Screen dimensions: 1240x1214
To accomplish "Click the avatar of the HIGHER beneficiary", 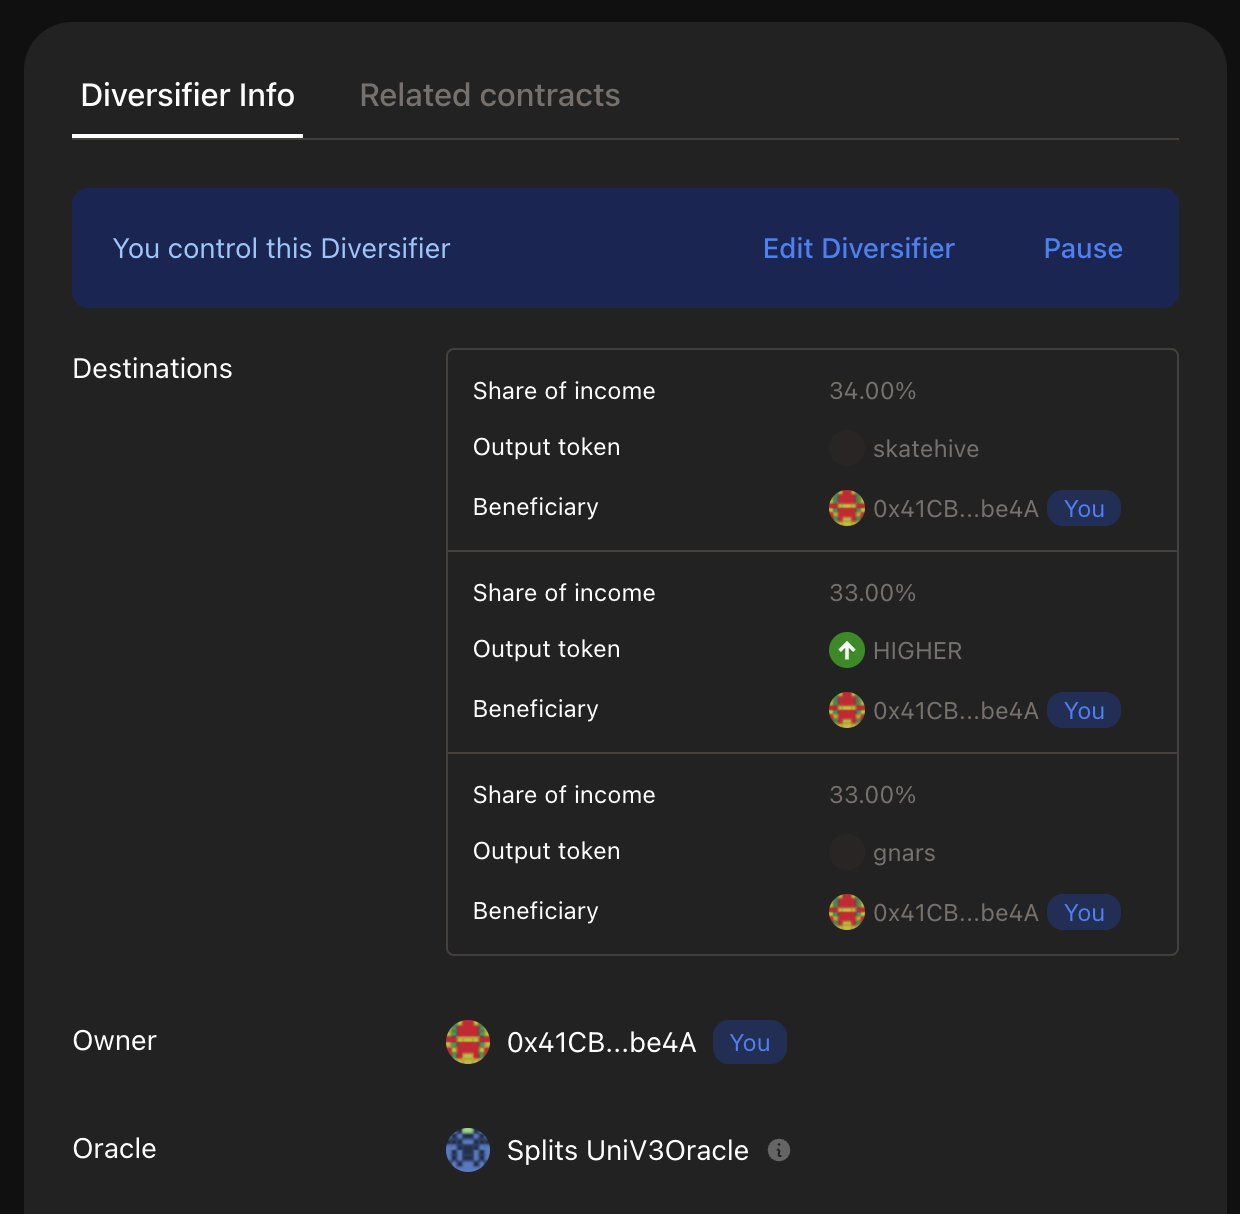I will coord(846,710).
